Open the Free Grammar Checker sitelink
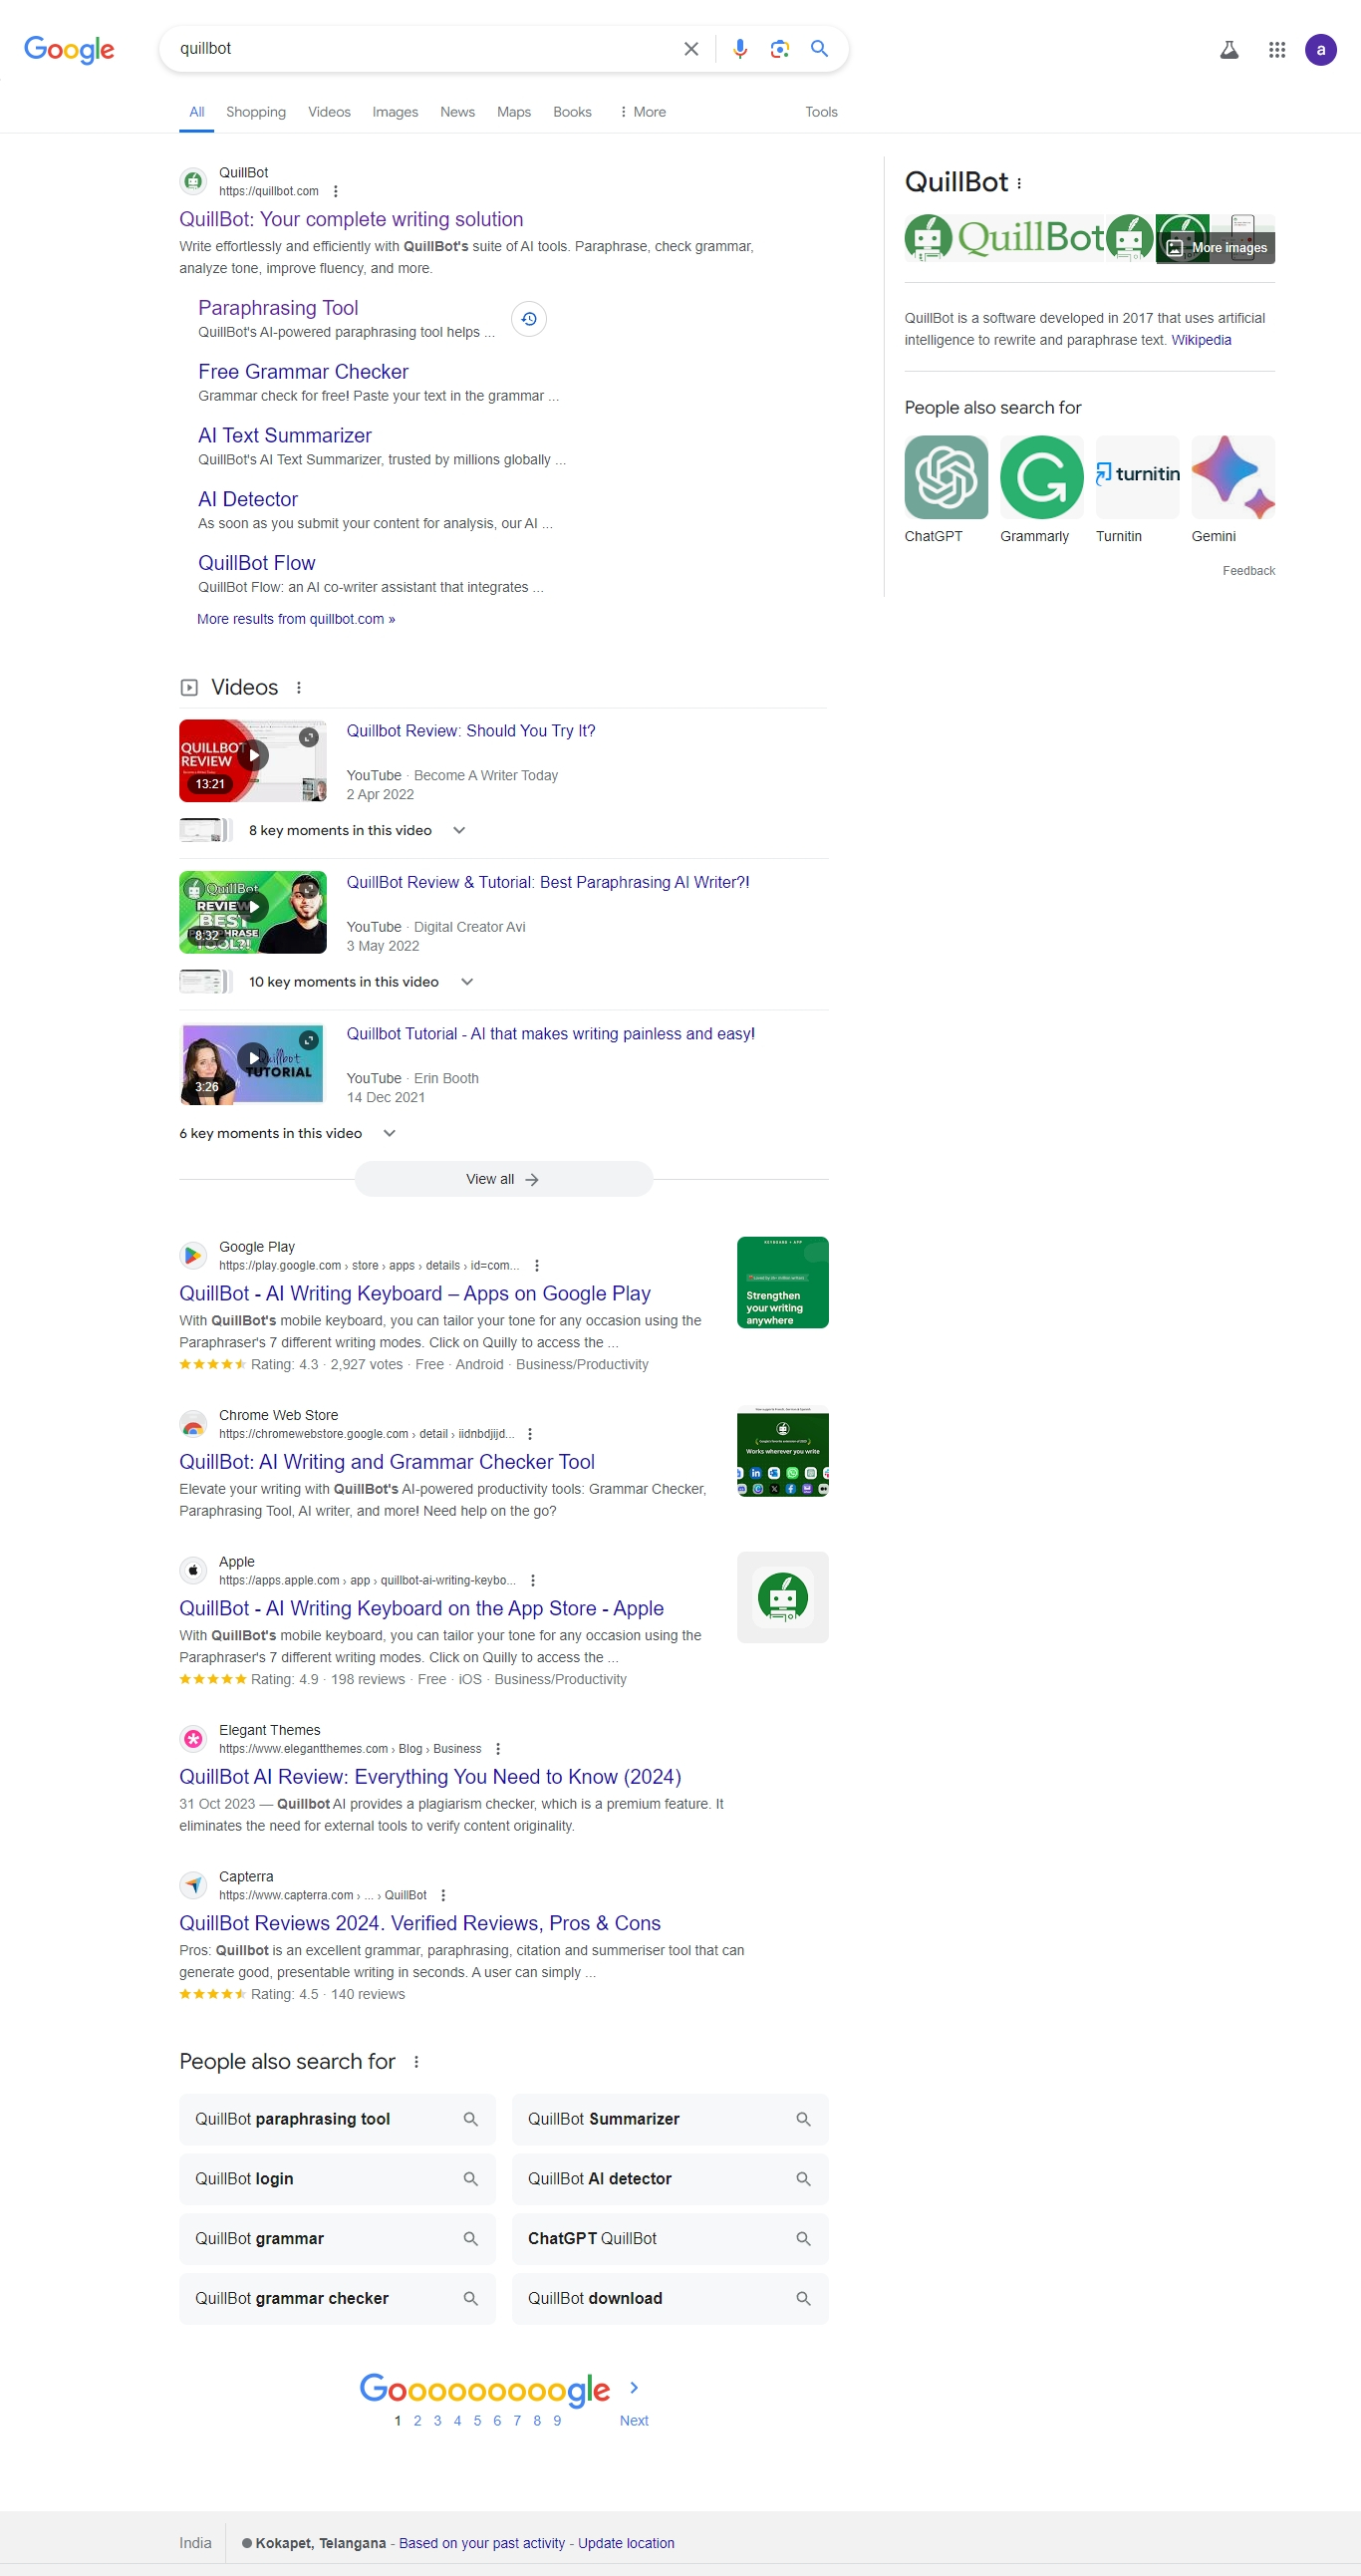 coord(303,372)
